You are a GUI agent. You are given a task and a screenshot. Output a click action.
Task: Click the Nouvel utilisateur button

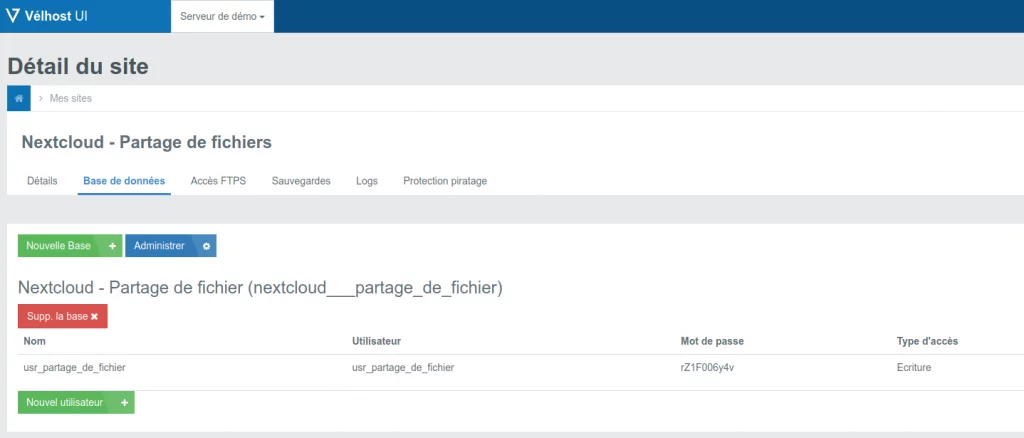pyautogui.click(x=76, y=403)
